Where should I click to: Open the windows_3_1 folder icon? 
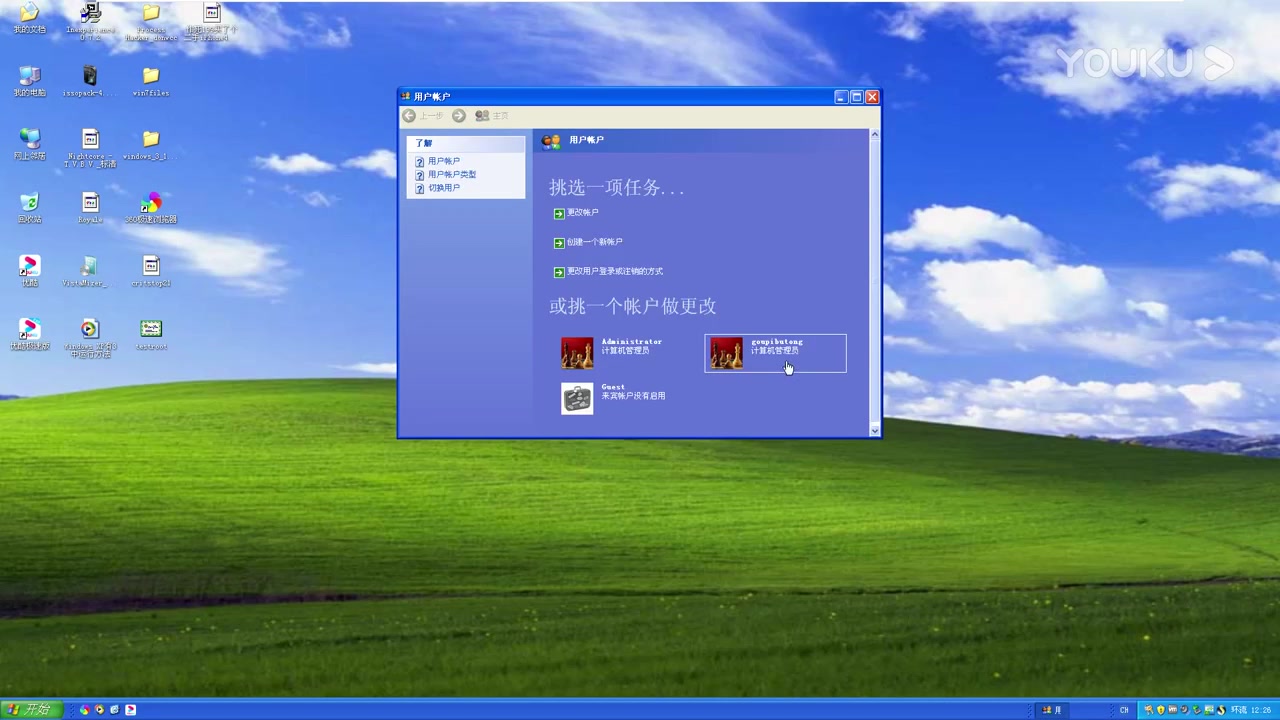click(x=151, y=144)
